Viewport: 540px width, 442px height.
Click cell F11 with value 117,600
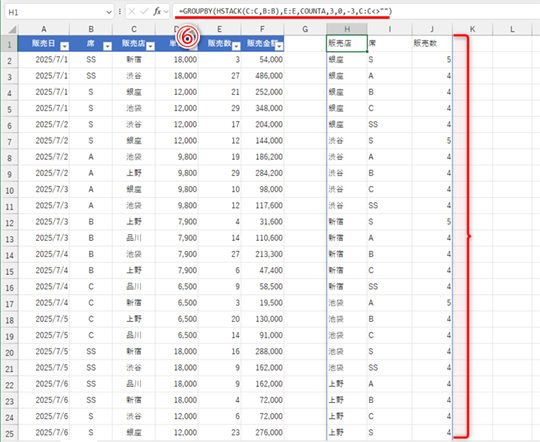pos(262,206)
